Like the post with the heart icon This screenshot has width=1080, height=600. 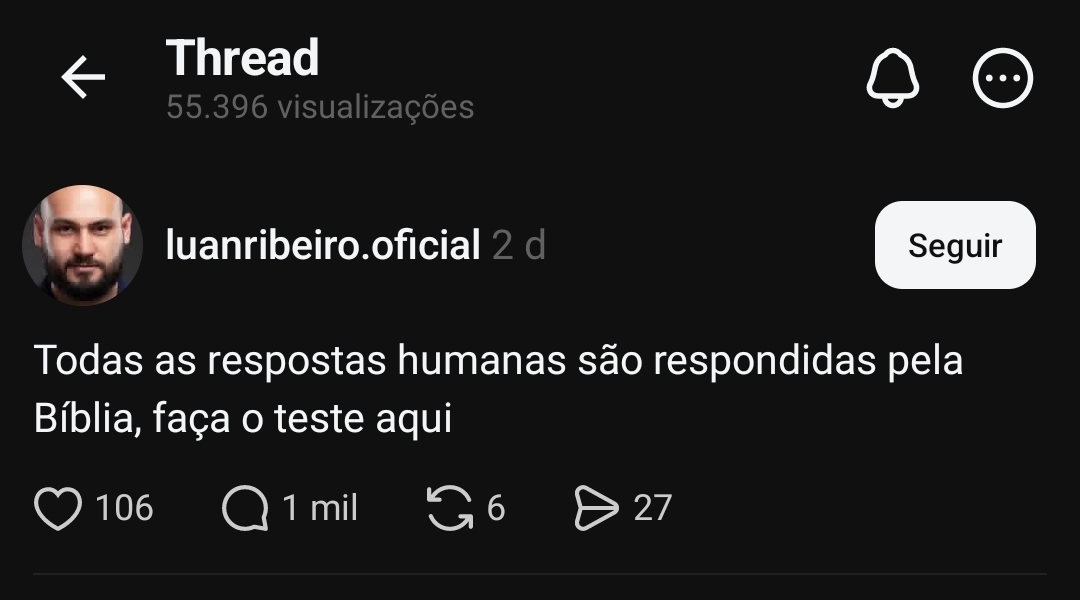pos(58,508)
